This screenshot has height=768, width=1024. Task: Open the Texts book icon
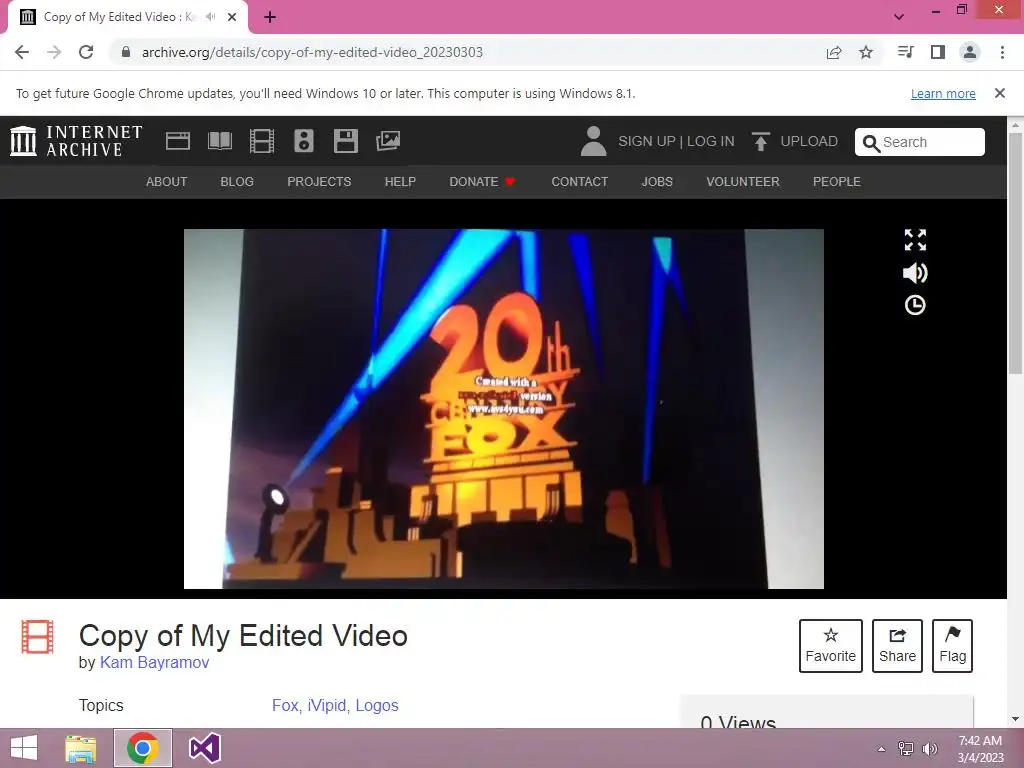[x=219, y=141]
